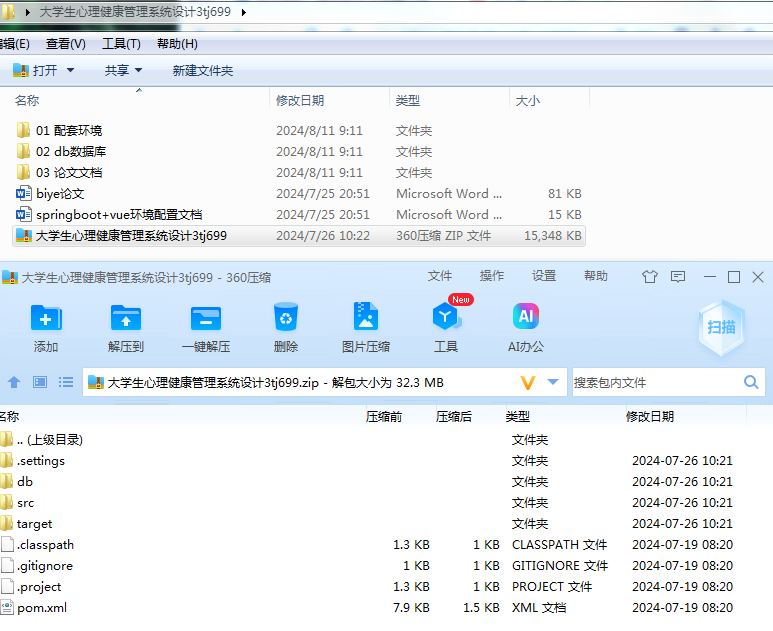The height and width of the screenshot is (631, 773).
Task: Click the 7.9 KB size of pom.xml
Action: point(411,607)
